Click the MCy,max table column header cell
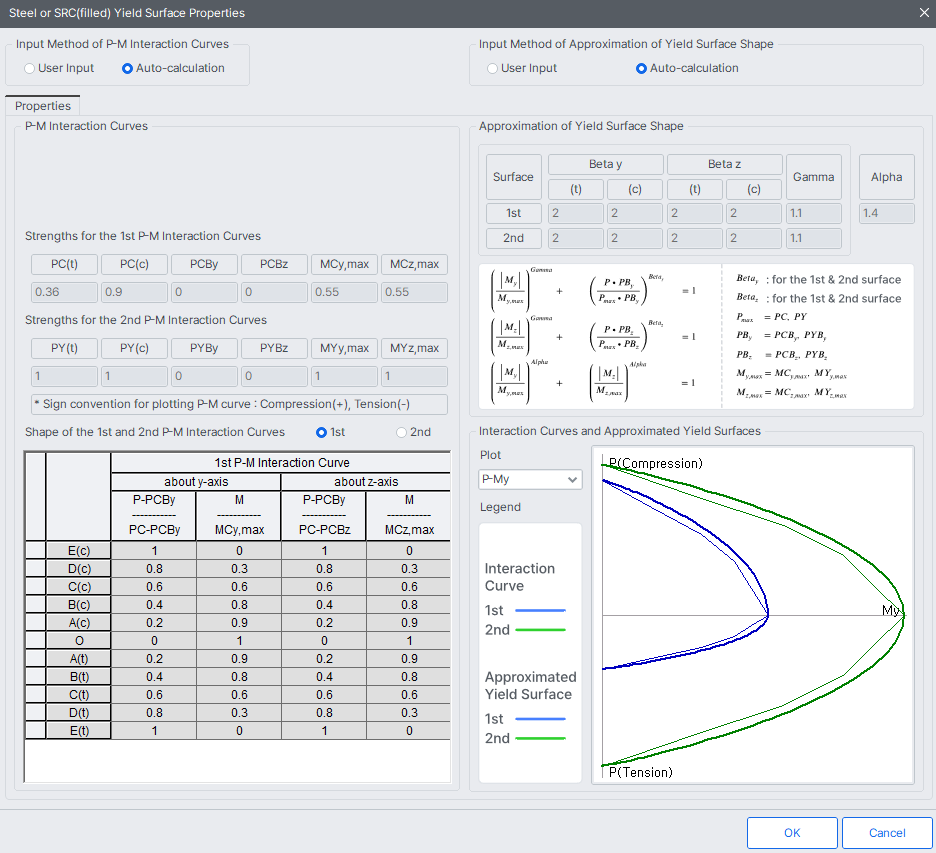The height and width of the screenshot is (853, 936). (x=239, y=516)
